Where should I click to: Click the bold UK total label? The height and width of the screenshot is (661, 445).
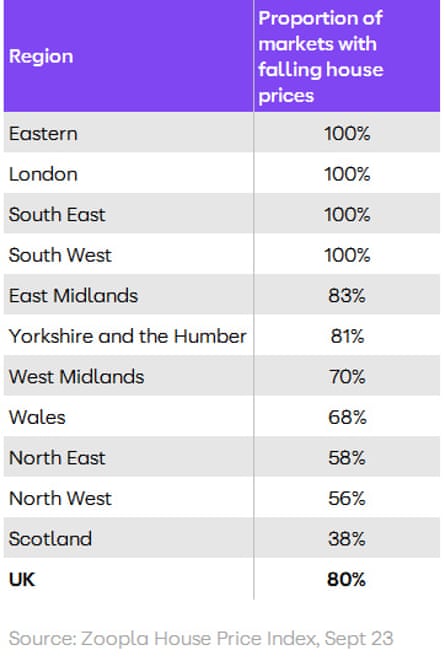pos(22,579)
